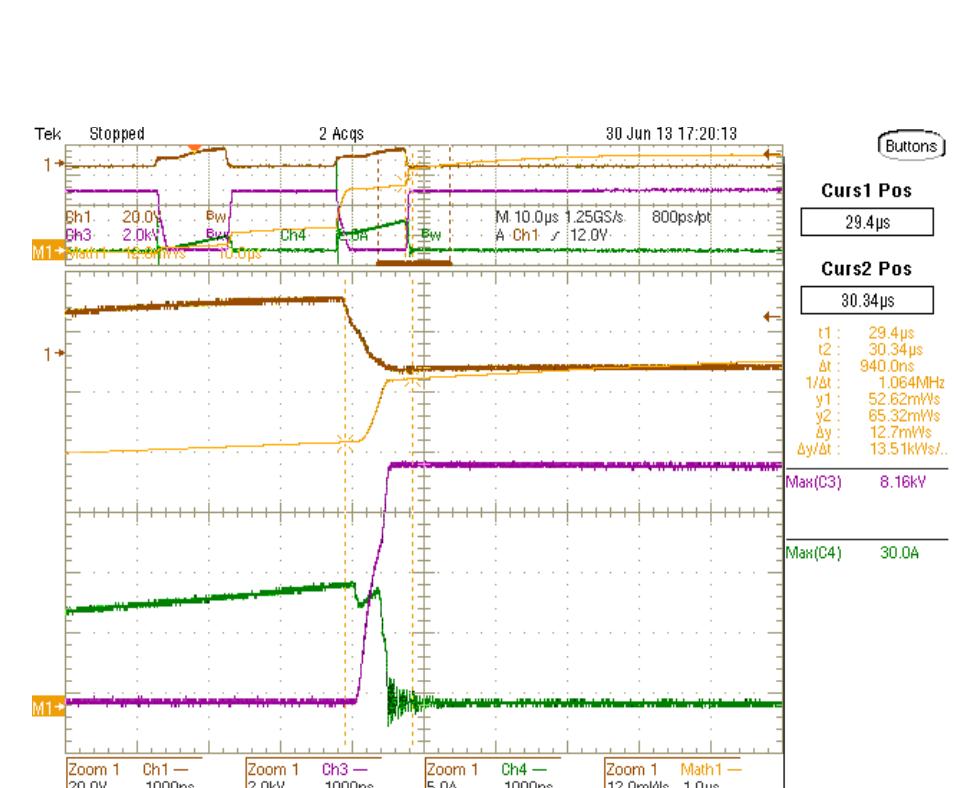The width and height of the screenshot is (960, 788).
Task: Click the Δt 940.0ns cursor readout
Action: [866, 366]
